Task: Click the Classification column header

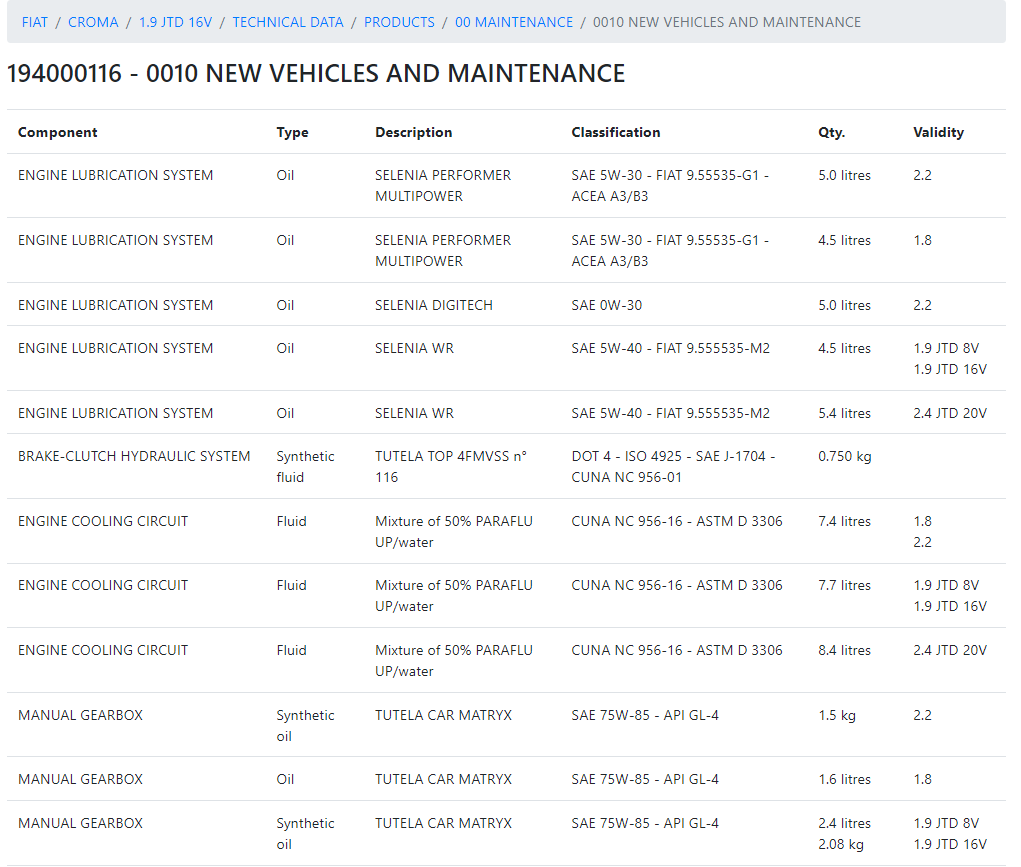Action: [616, 132]
